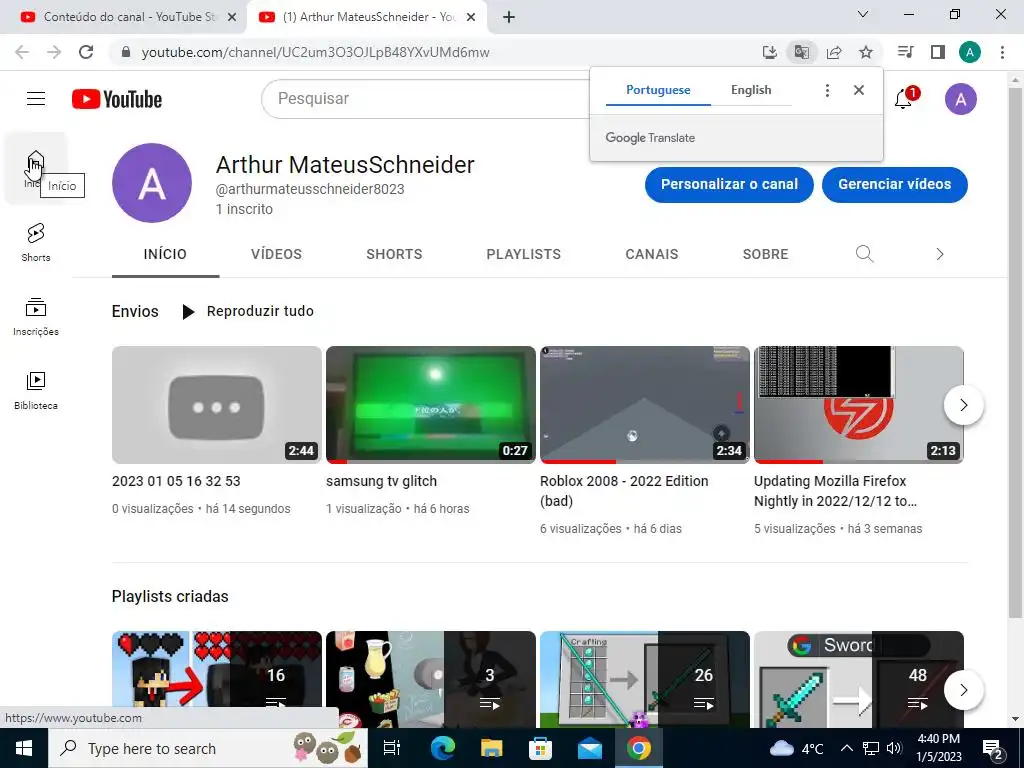The height and width of the screenshot is (768, 1024).
Task: Open the Chrome three-dot menu
Action: tap(1002, 52)
